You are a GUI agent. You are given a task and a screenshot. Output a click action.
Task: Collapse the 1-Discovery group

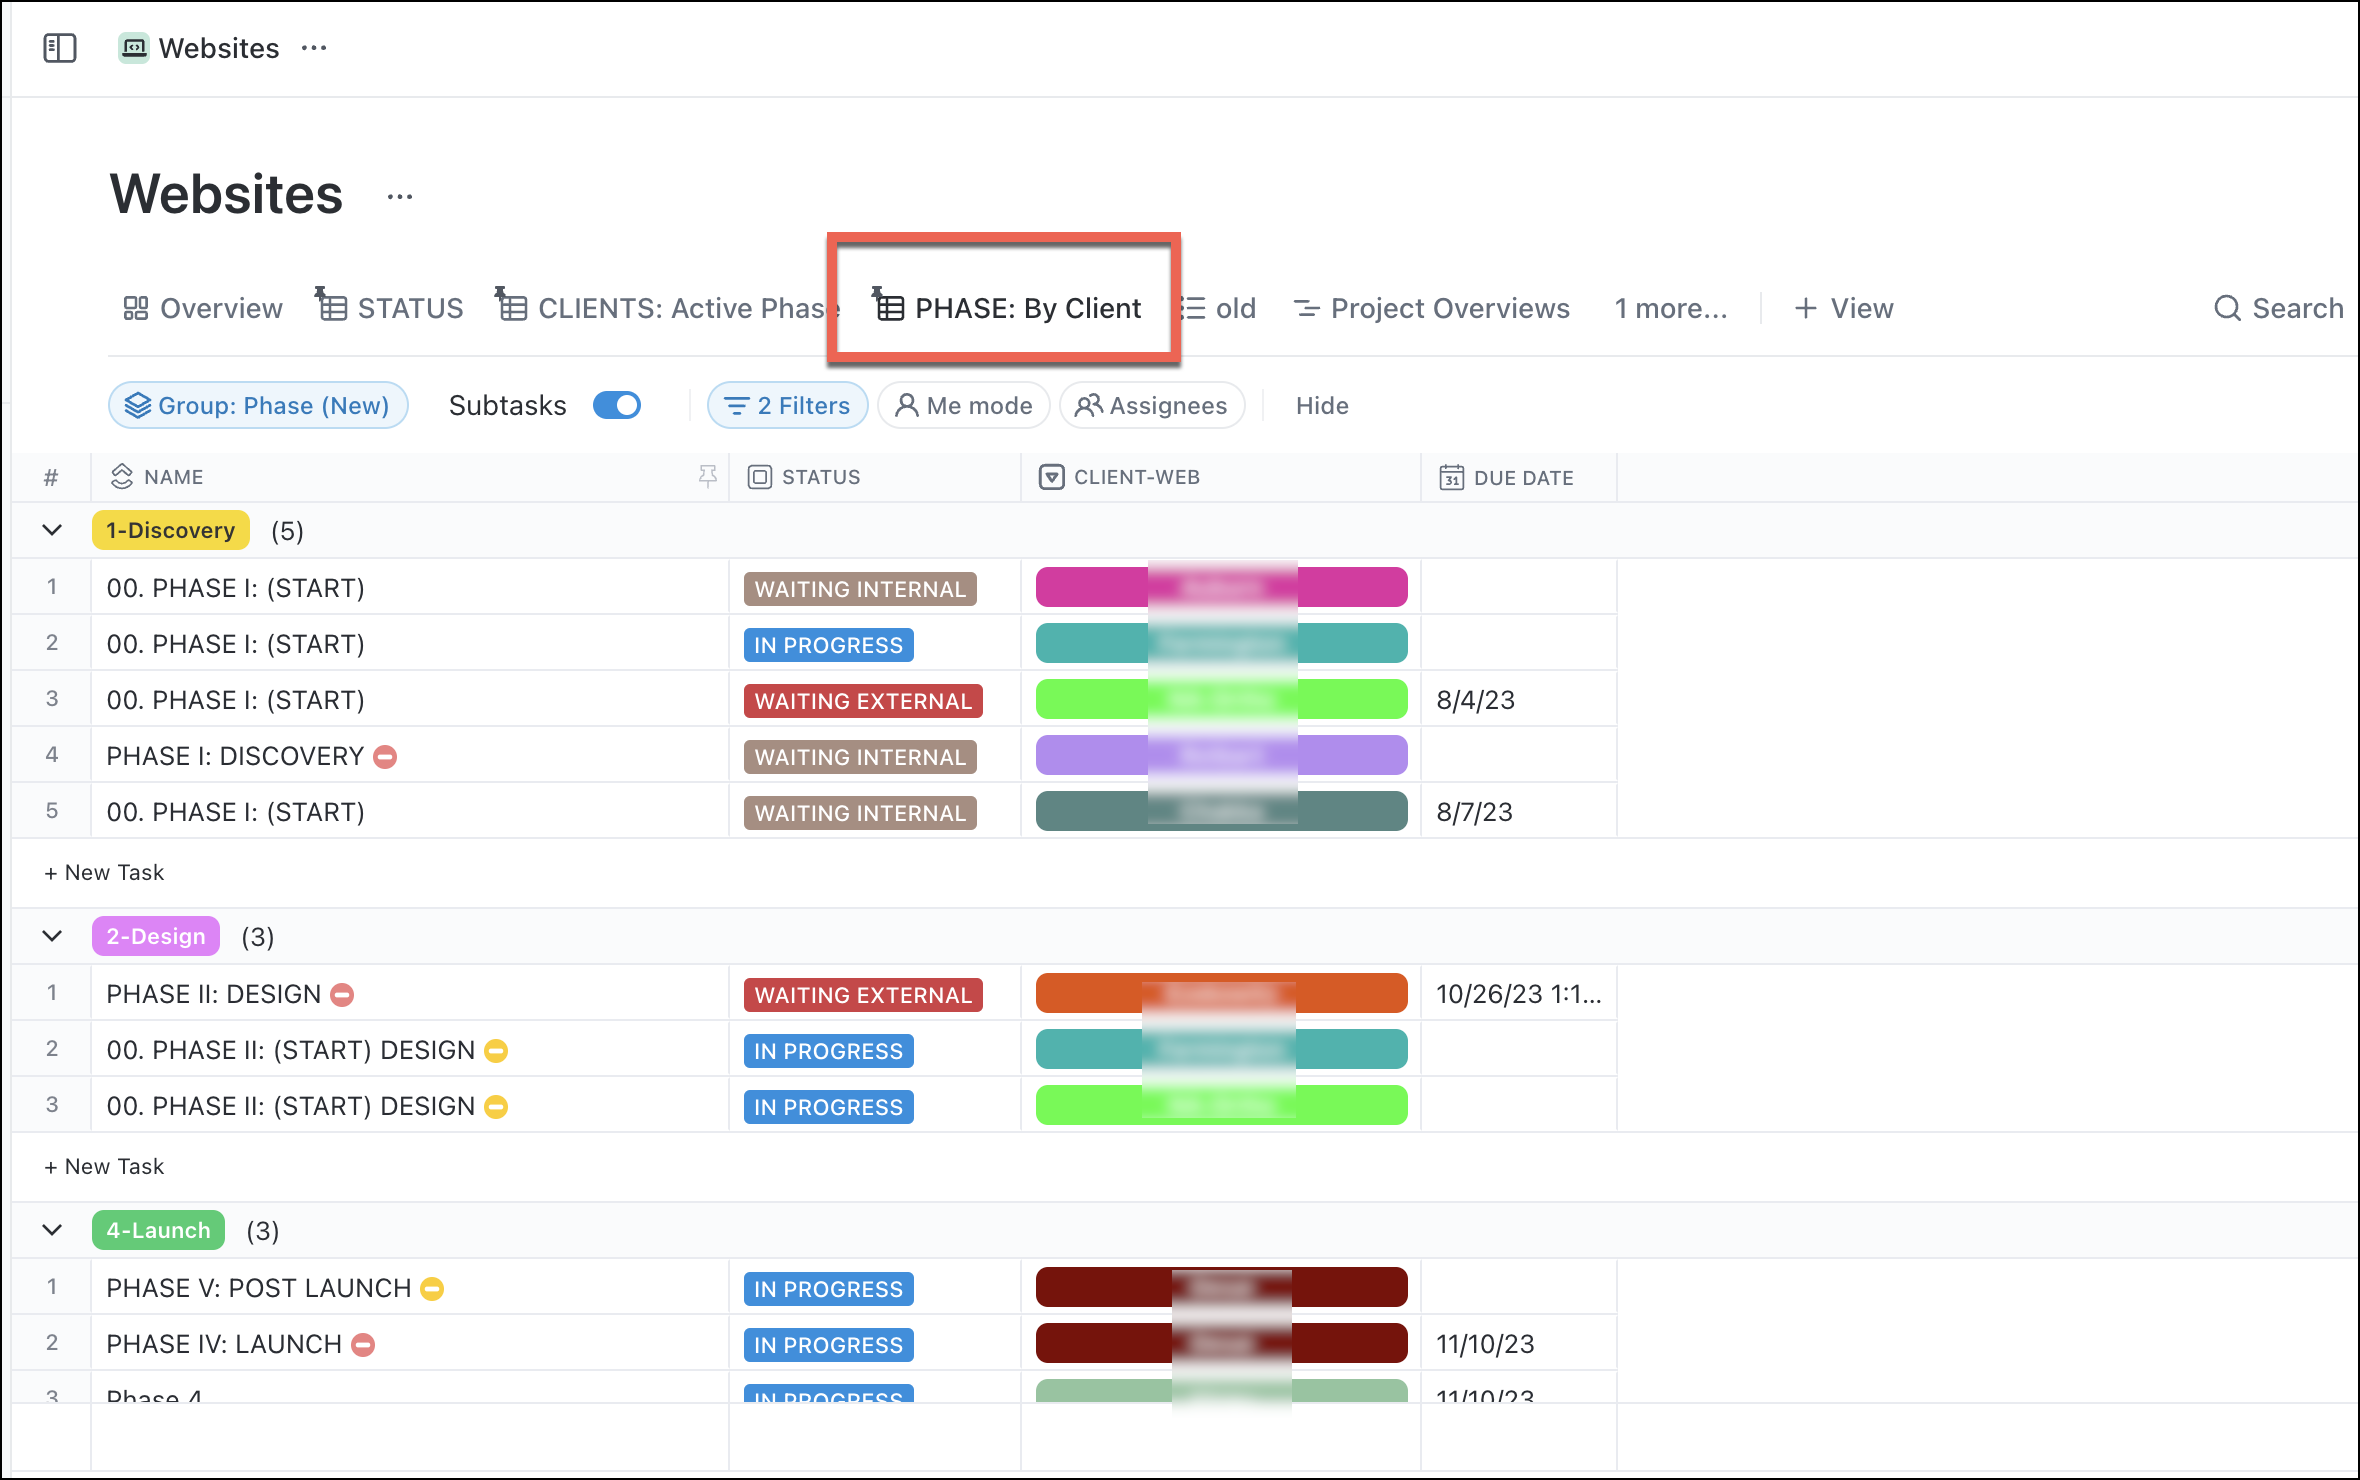click(52, 530)
